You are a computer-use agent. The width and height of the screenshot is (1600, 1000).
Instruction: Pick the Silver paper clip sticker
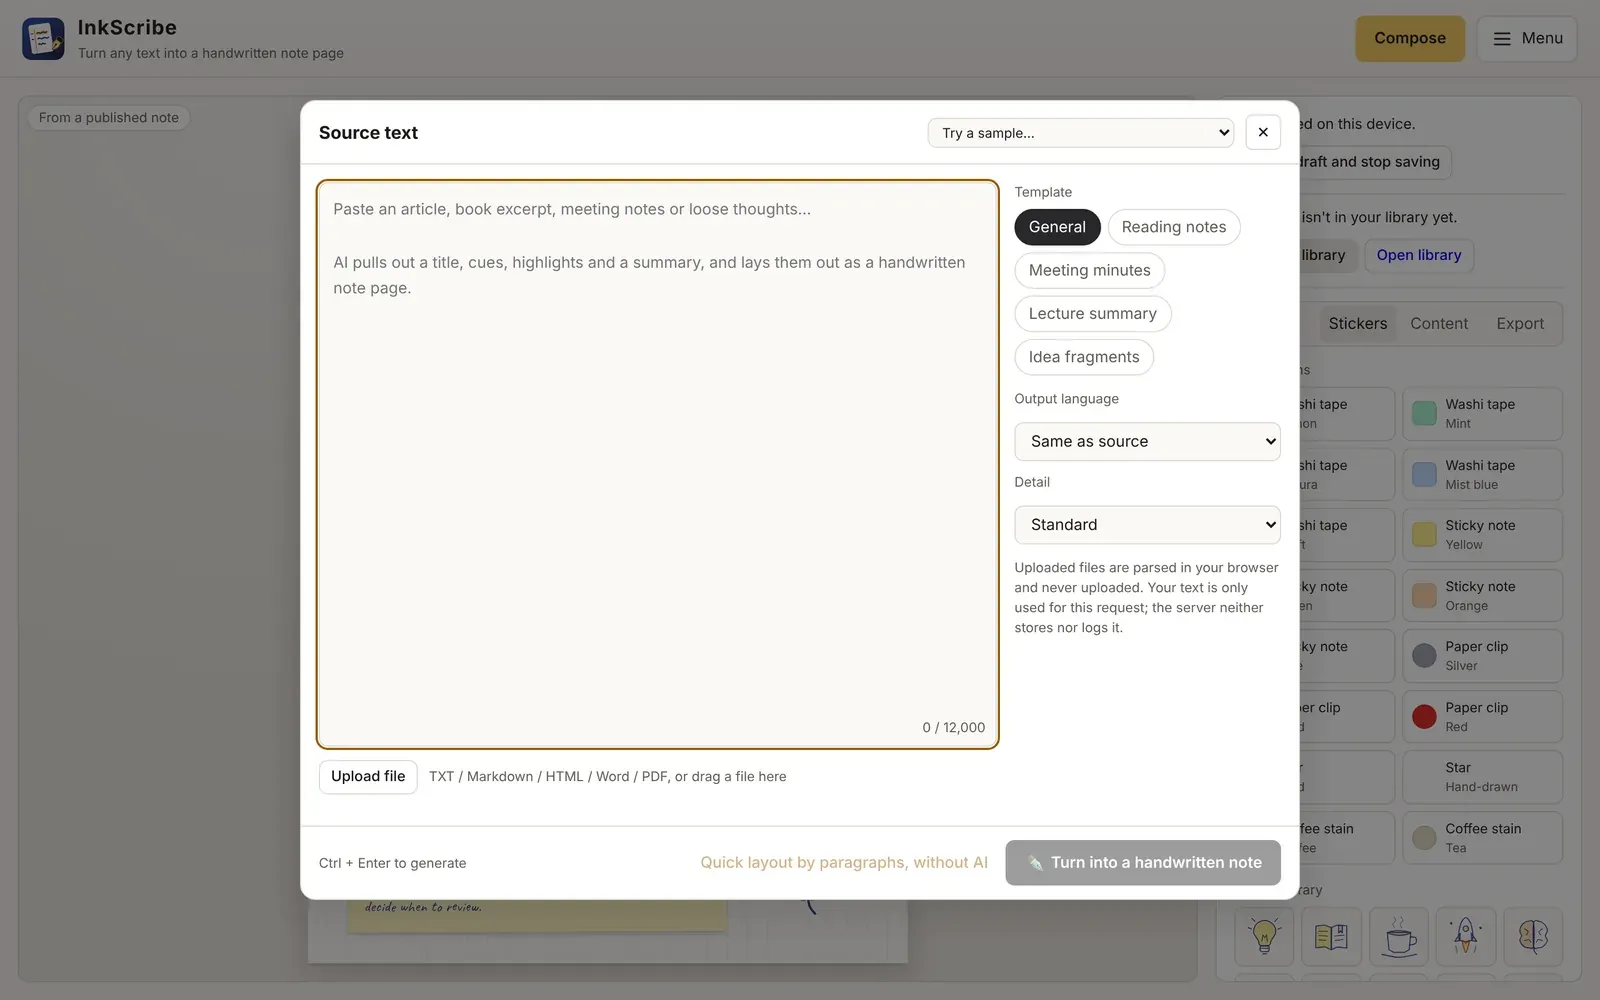click(1483, 656)
